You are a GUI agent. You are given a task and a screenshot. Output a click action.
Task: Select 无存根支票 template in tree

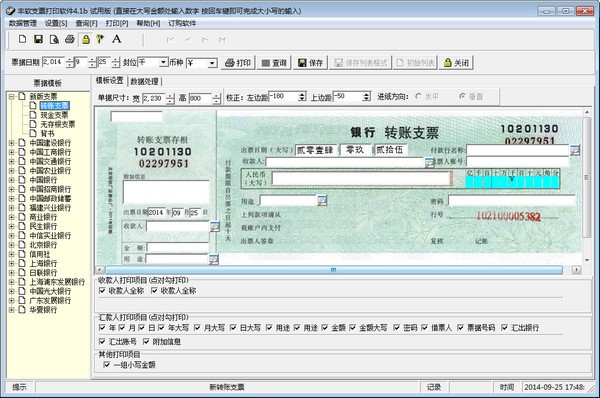pyautogui.click(x=57, y=124)
